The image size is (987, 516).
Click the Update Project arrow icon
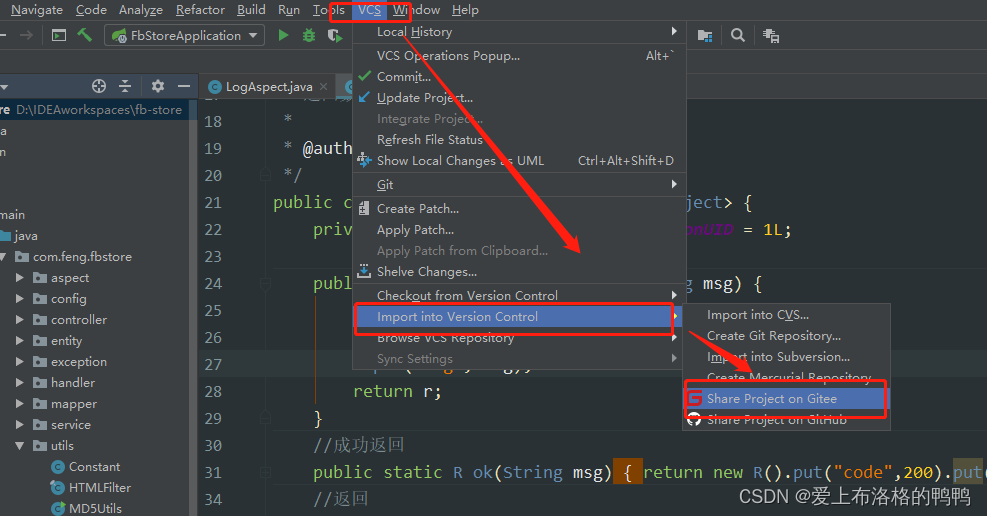364,97
